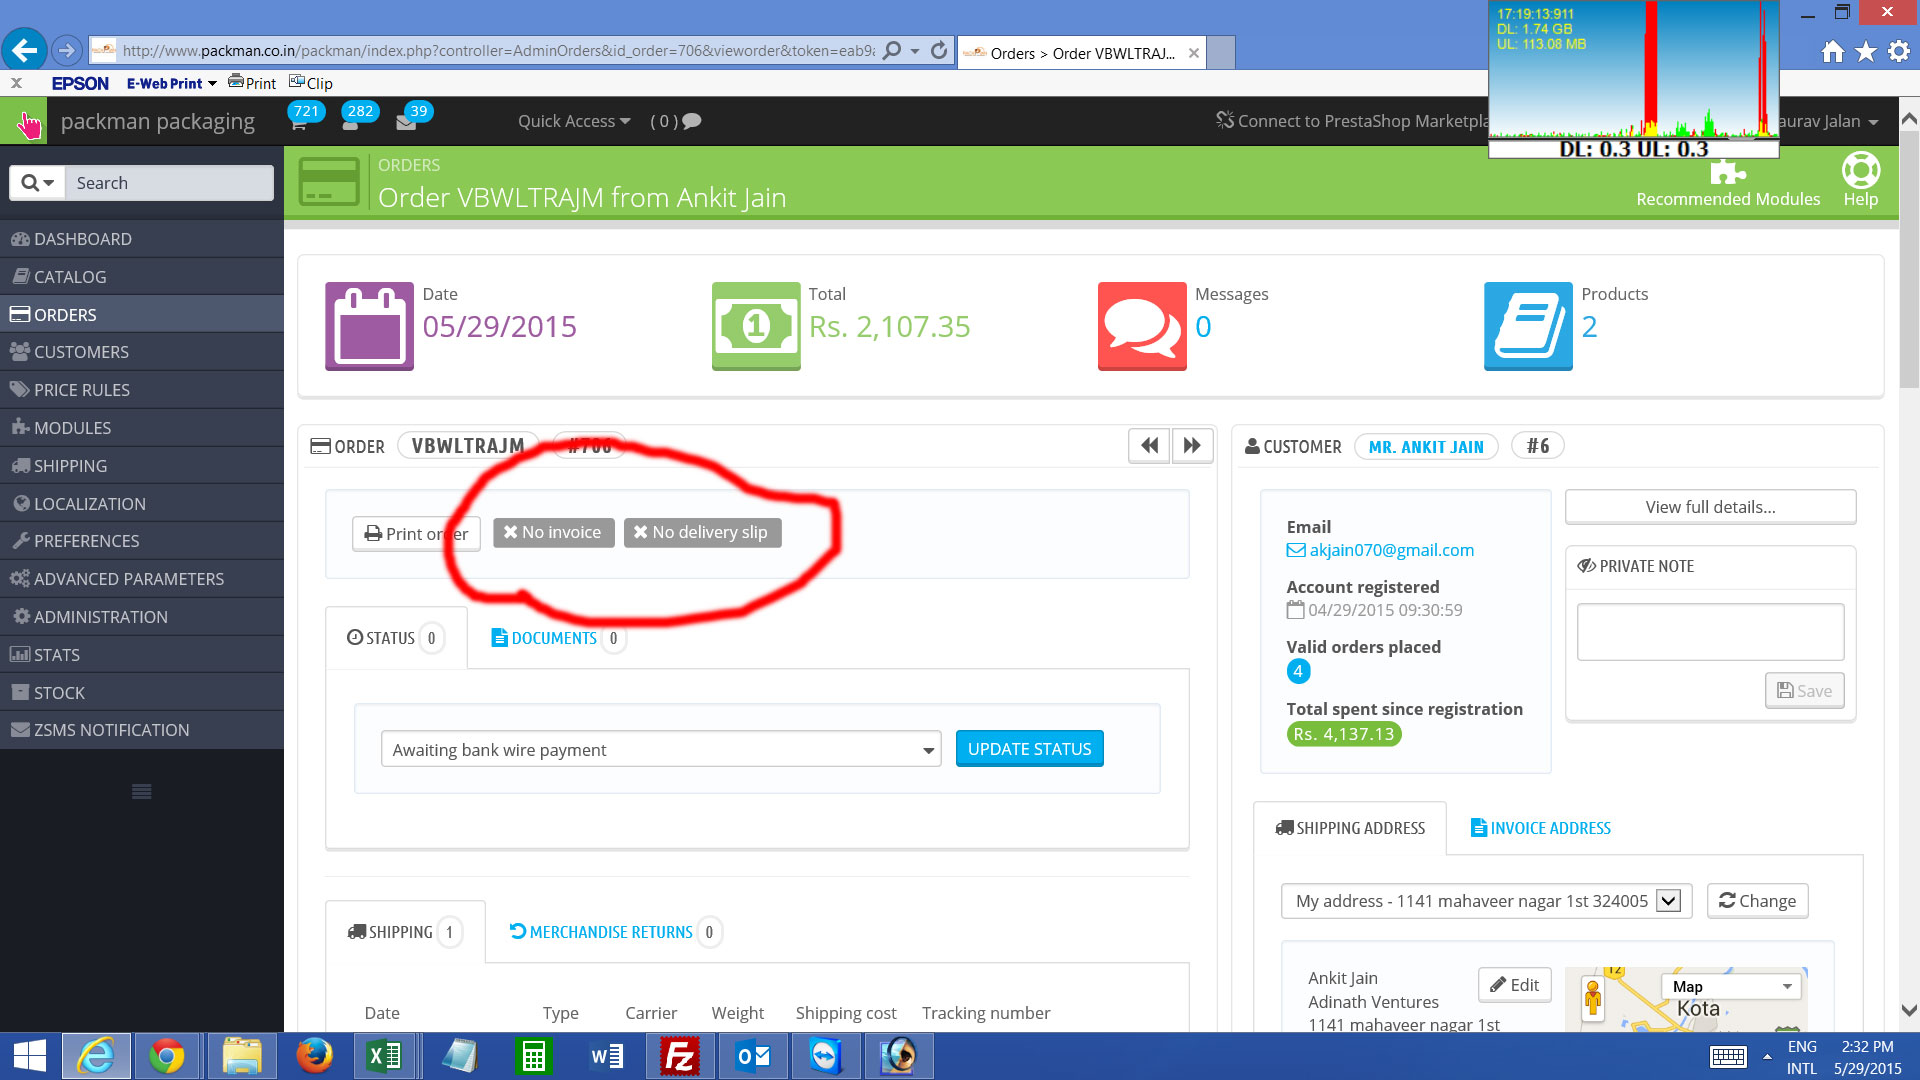Open the messages envelope icon with 39 badge
The image size is (1920, 1080).
click(x=406, y=123)
